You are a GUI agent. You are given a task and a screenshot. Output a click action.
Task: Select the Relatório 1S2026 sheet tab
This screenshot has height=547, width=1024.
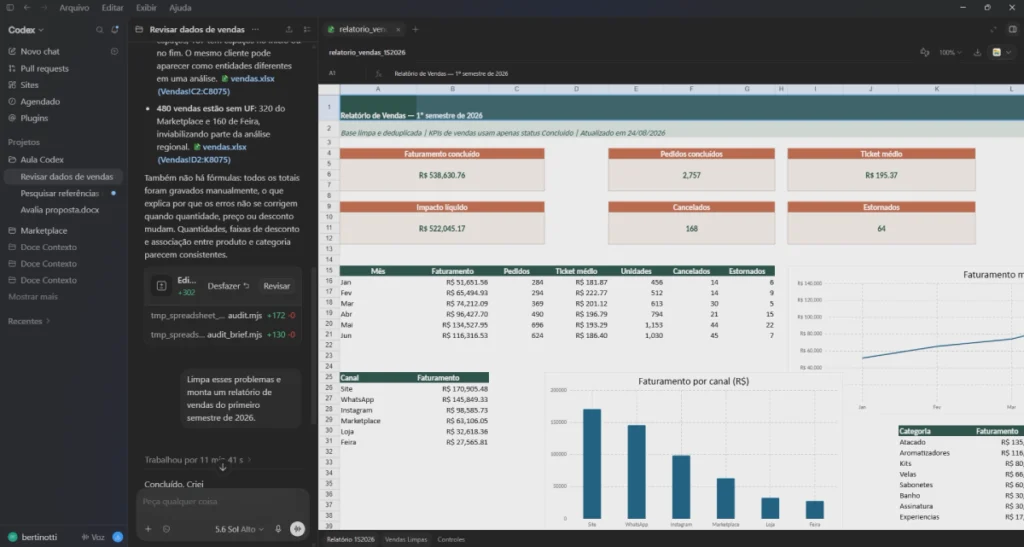pyautogui.click(x=351, y=540)
